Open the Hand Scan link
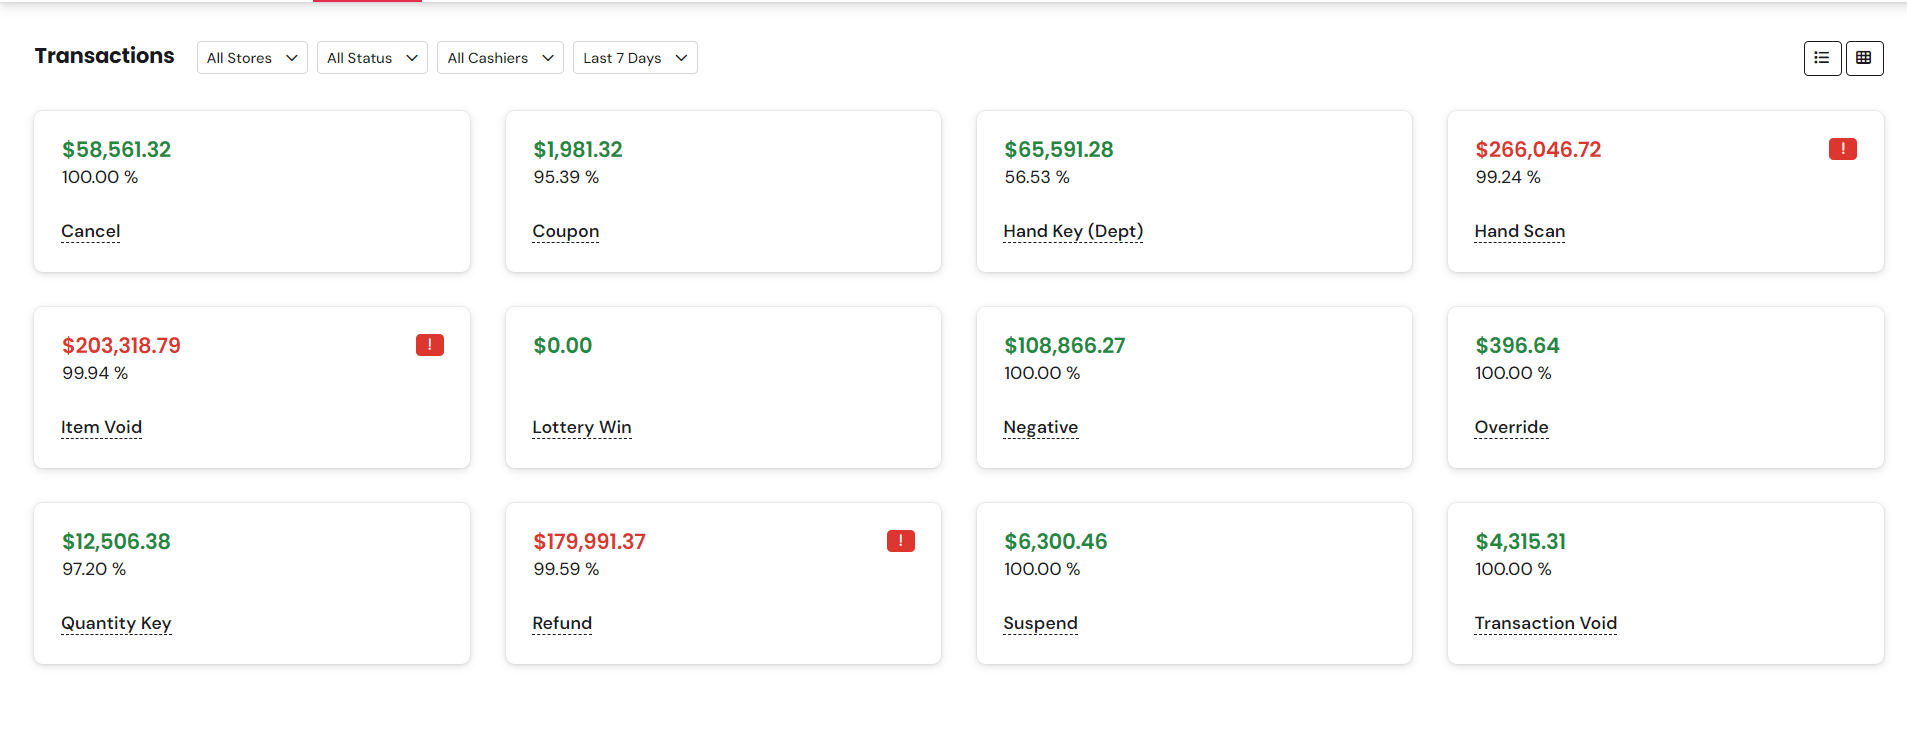The image size is (1907, 746). coord(1519,231)
